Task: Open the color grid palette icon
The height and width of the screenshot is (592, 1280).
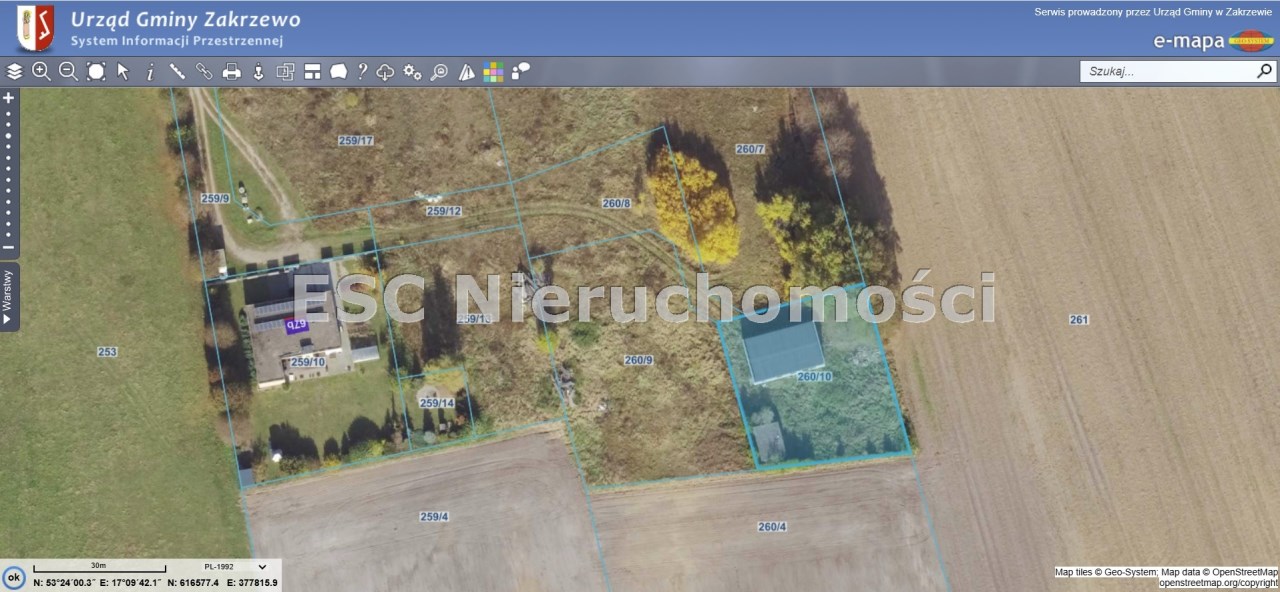Action: tap(493, 71)
